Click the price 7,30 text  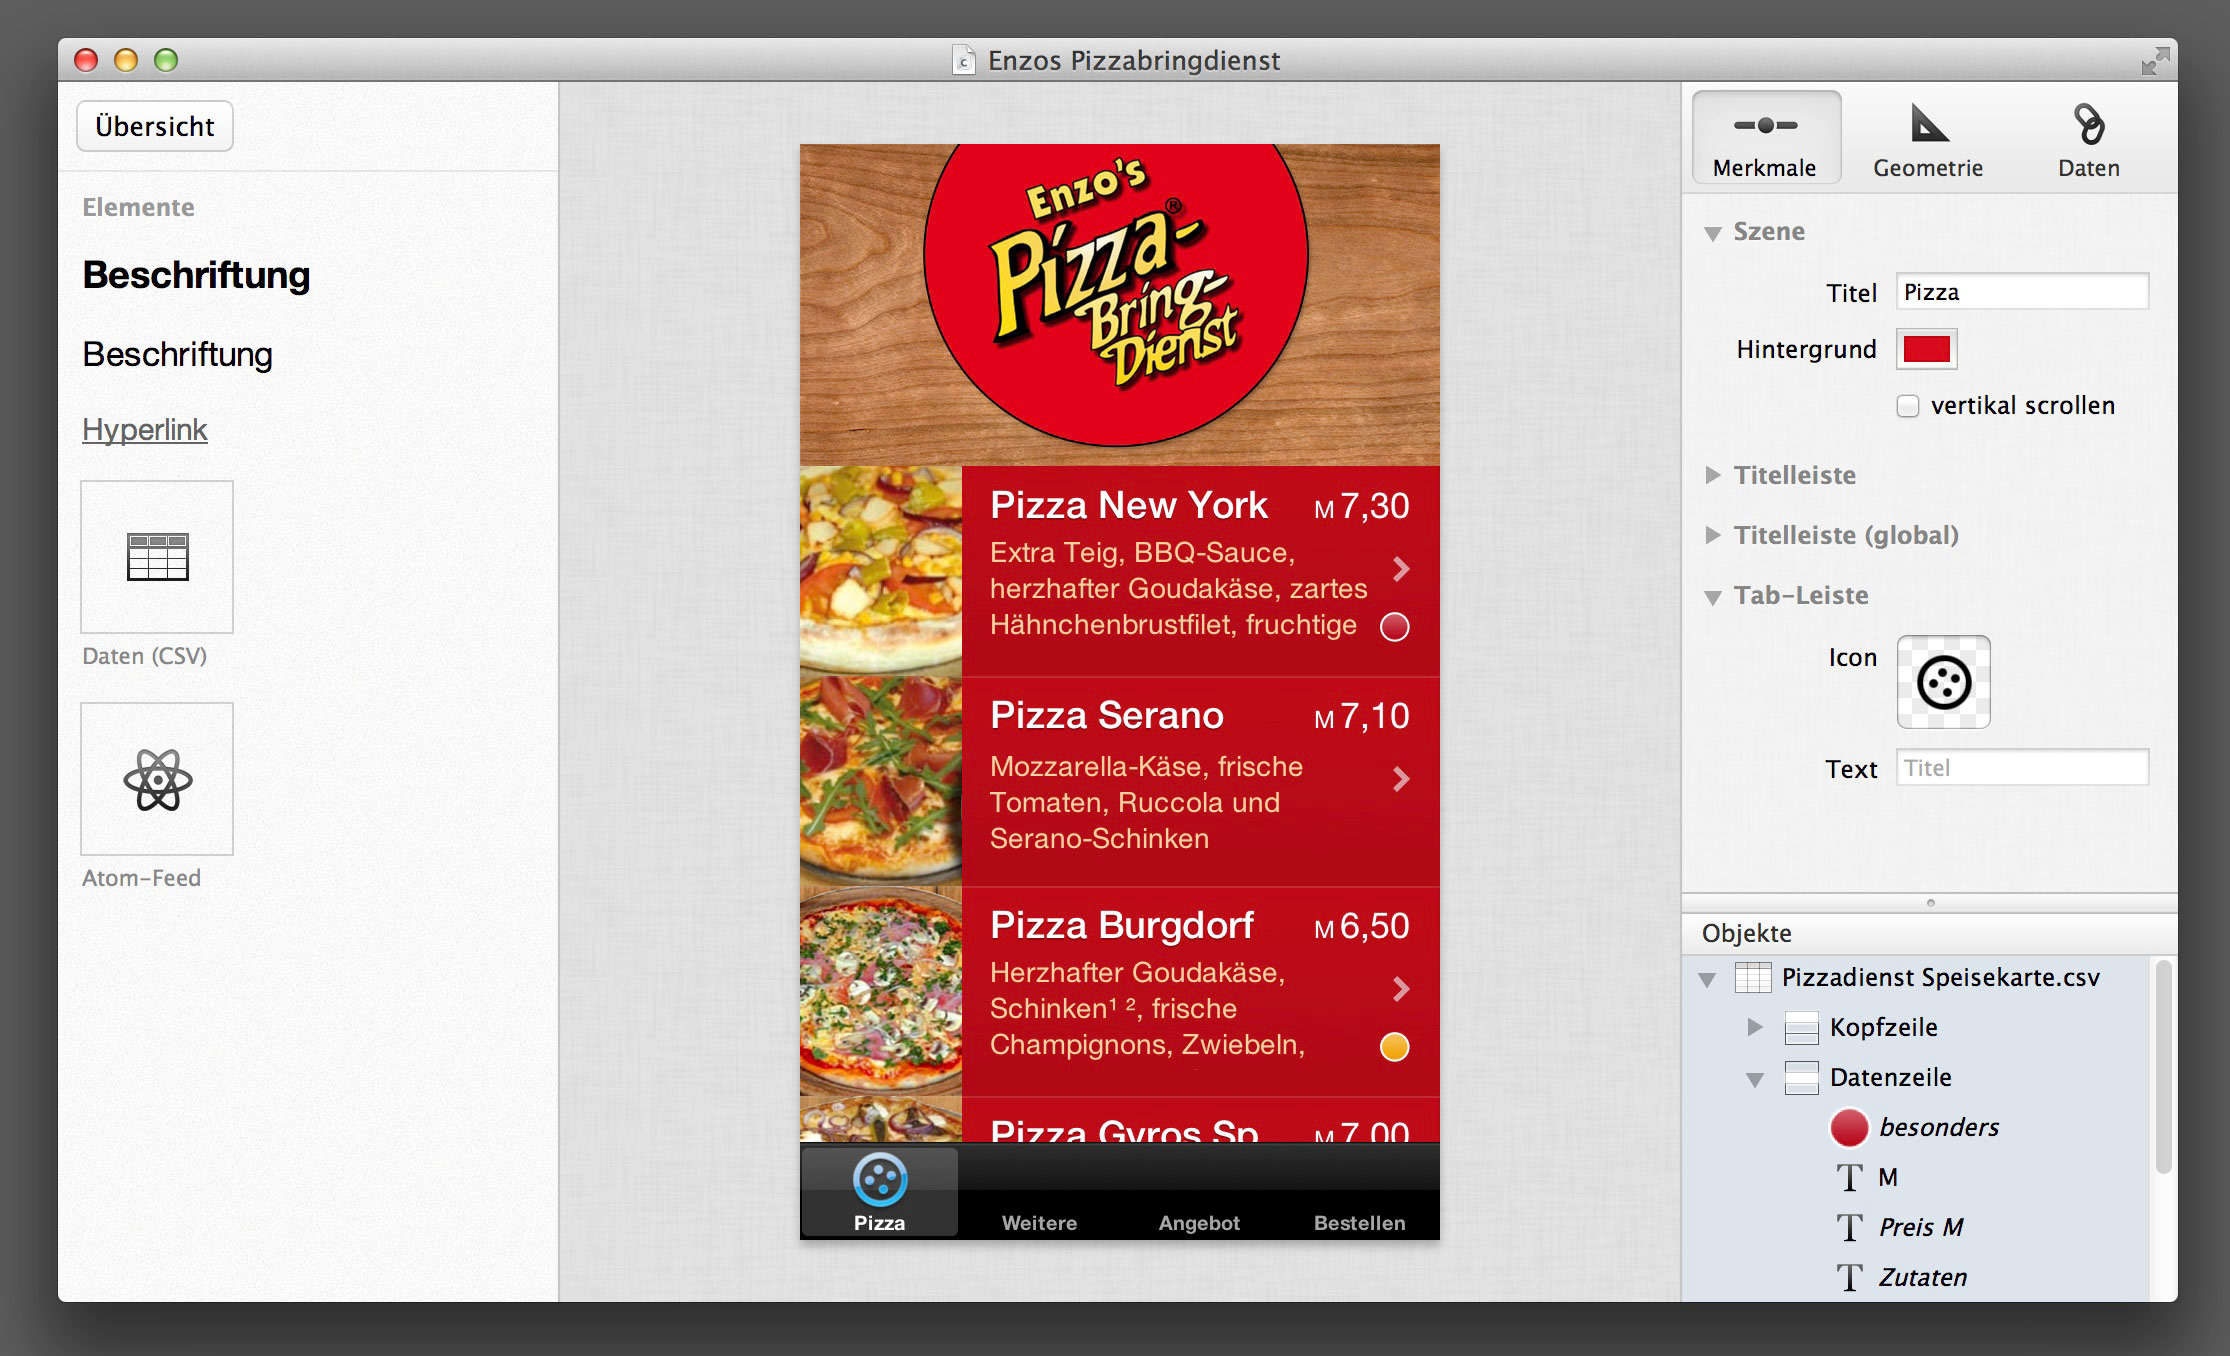(1375, 507)
